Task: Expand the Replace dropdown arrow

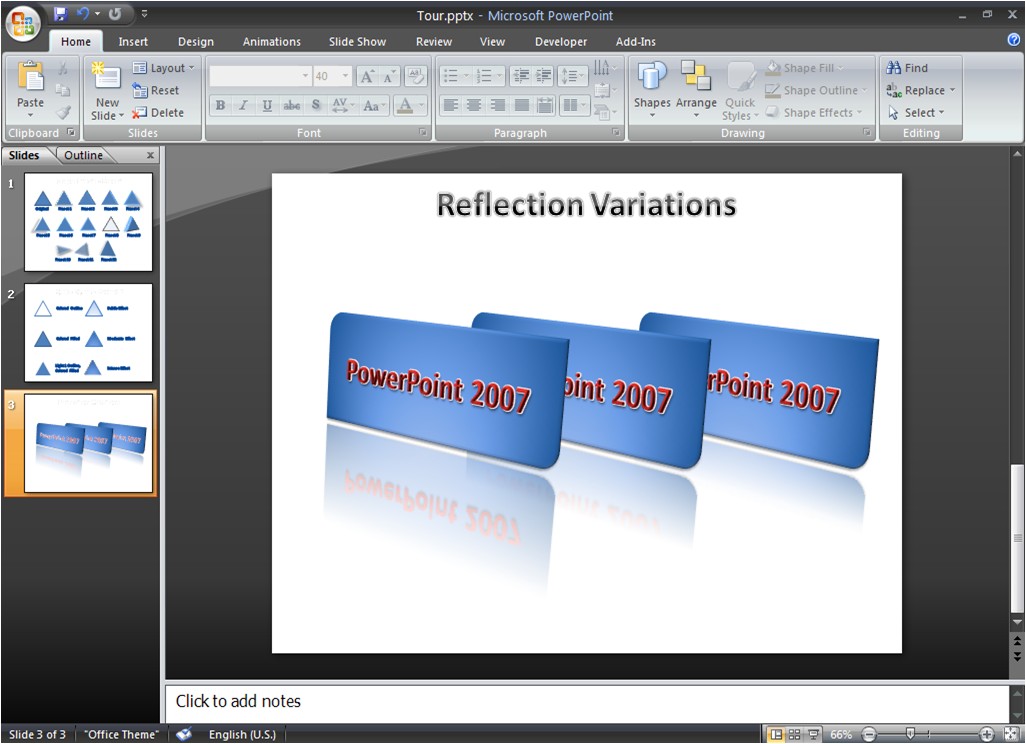Action: click(x=953, y=90)
